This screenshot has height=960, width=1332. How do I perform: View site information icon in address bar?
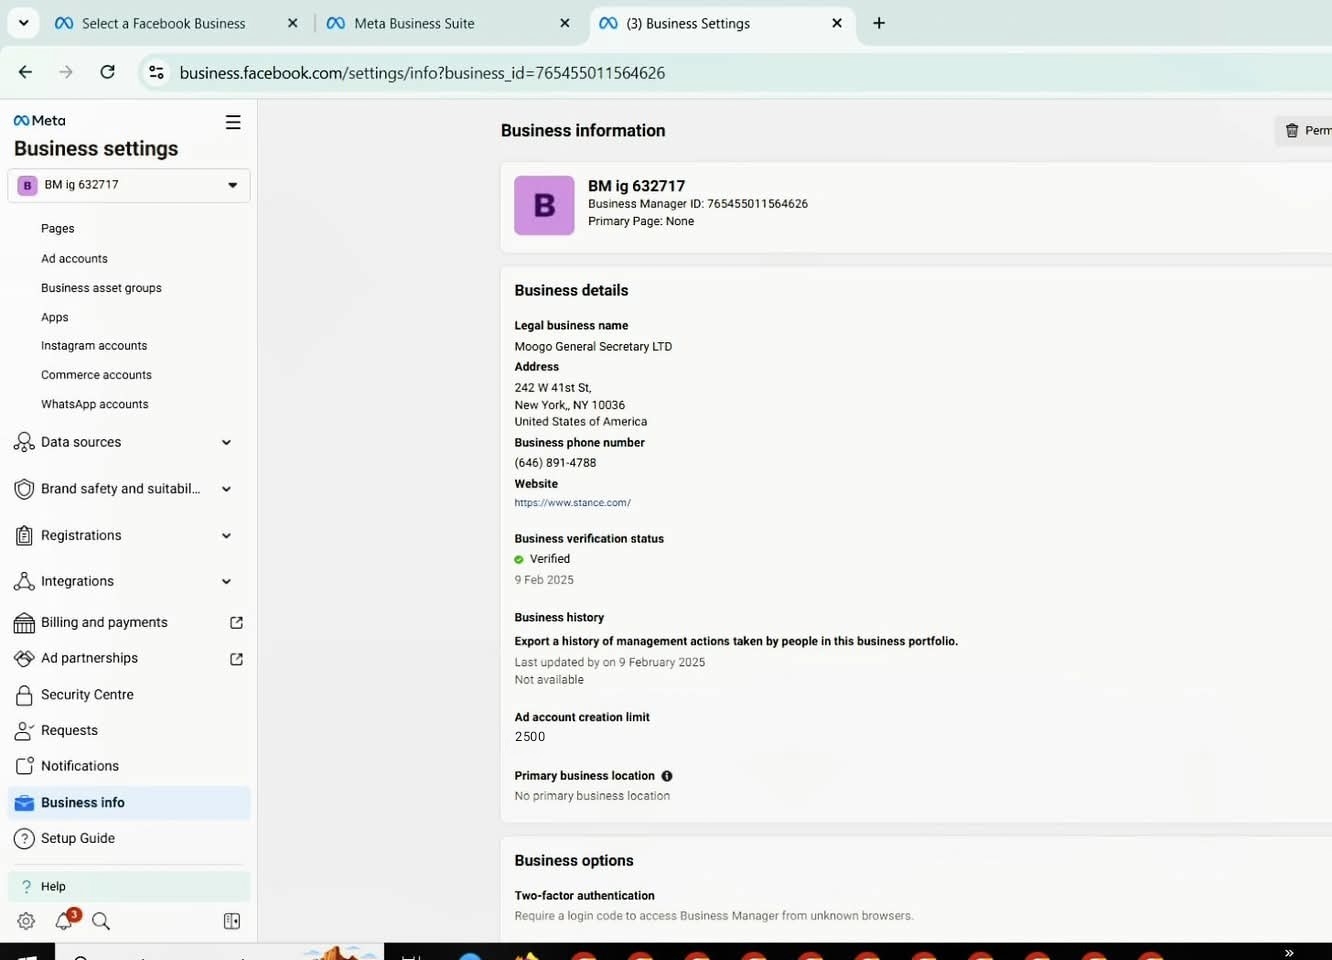point(156,72)
